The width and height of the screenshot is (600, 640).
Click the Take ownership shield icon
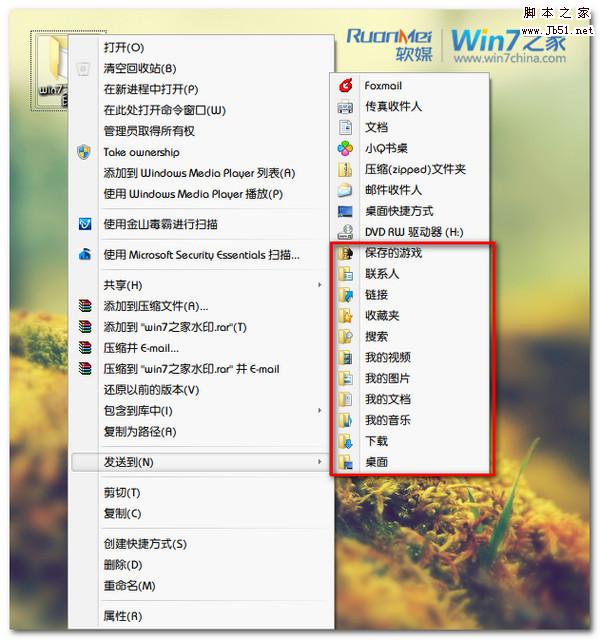click(84, 152)
